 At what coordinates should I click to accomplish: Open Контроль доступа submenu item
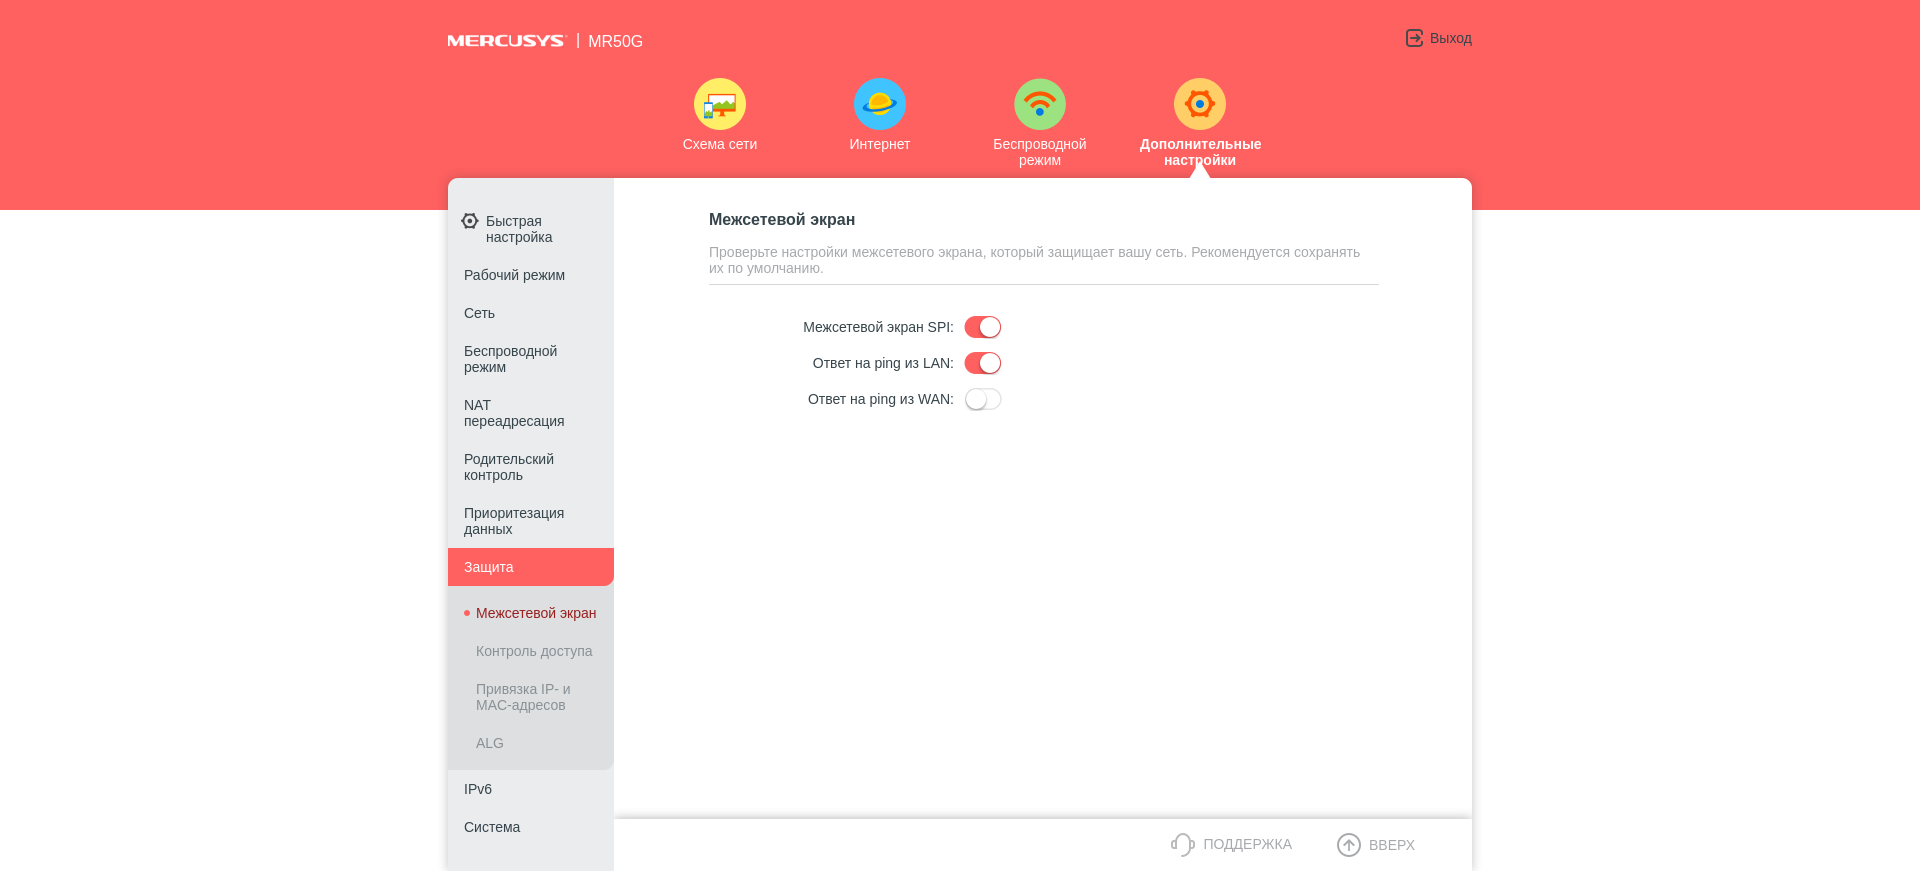(534, 651)
